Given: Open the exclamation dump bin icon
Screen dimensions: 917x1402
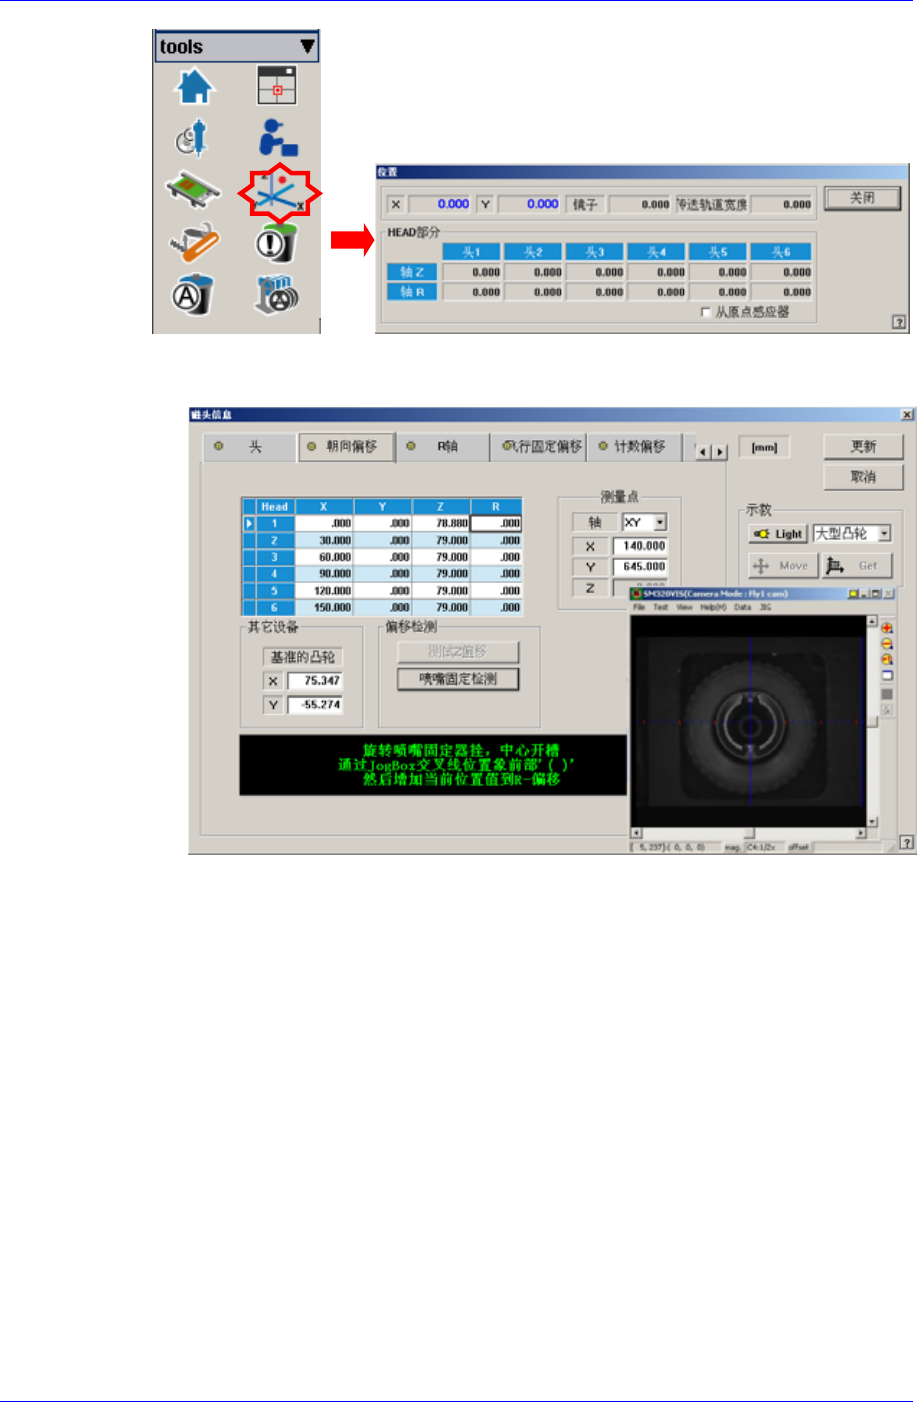Looking at the screenshot, I should pos(275,241).
